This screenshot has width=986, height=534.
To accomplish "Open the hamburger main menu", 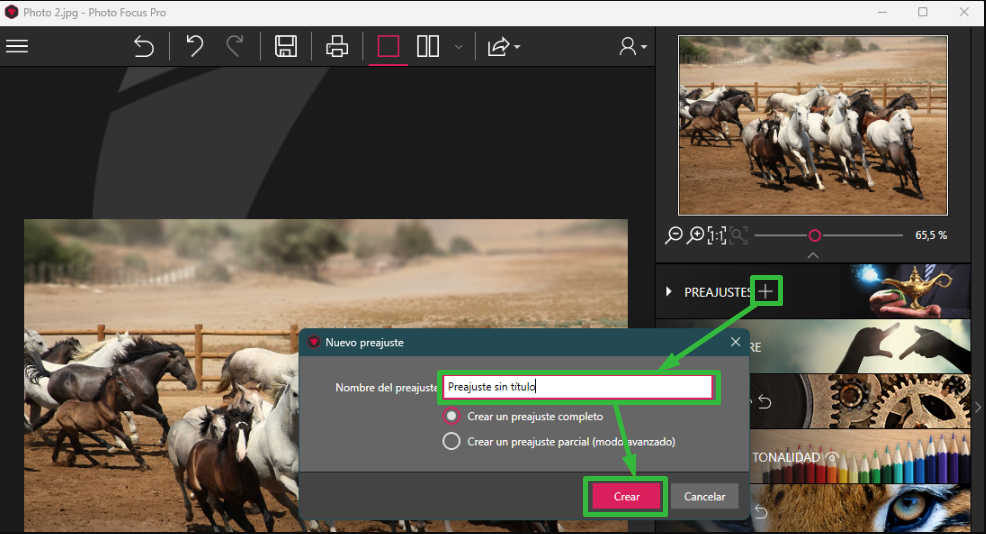I will (x=17, y=46).
